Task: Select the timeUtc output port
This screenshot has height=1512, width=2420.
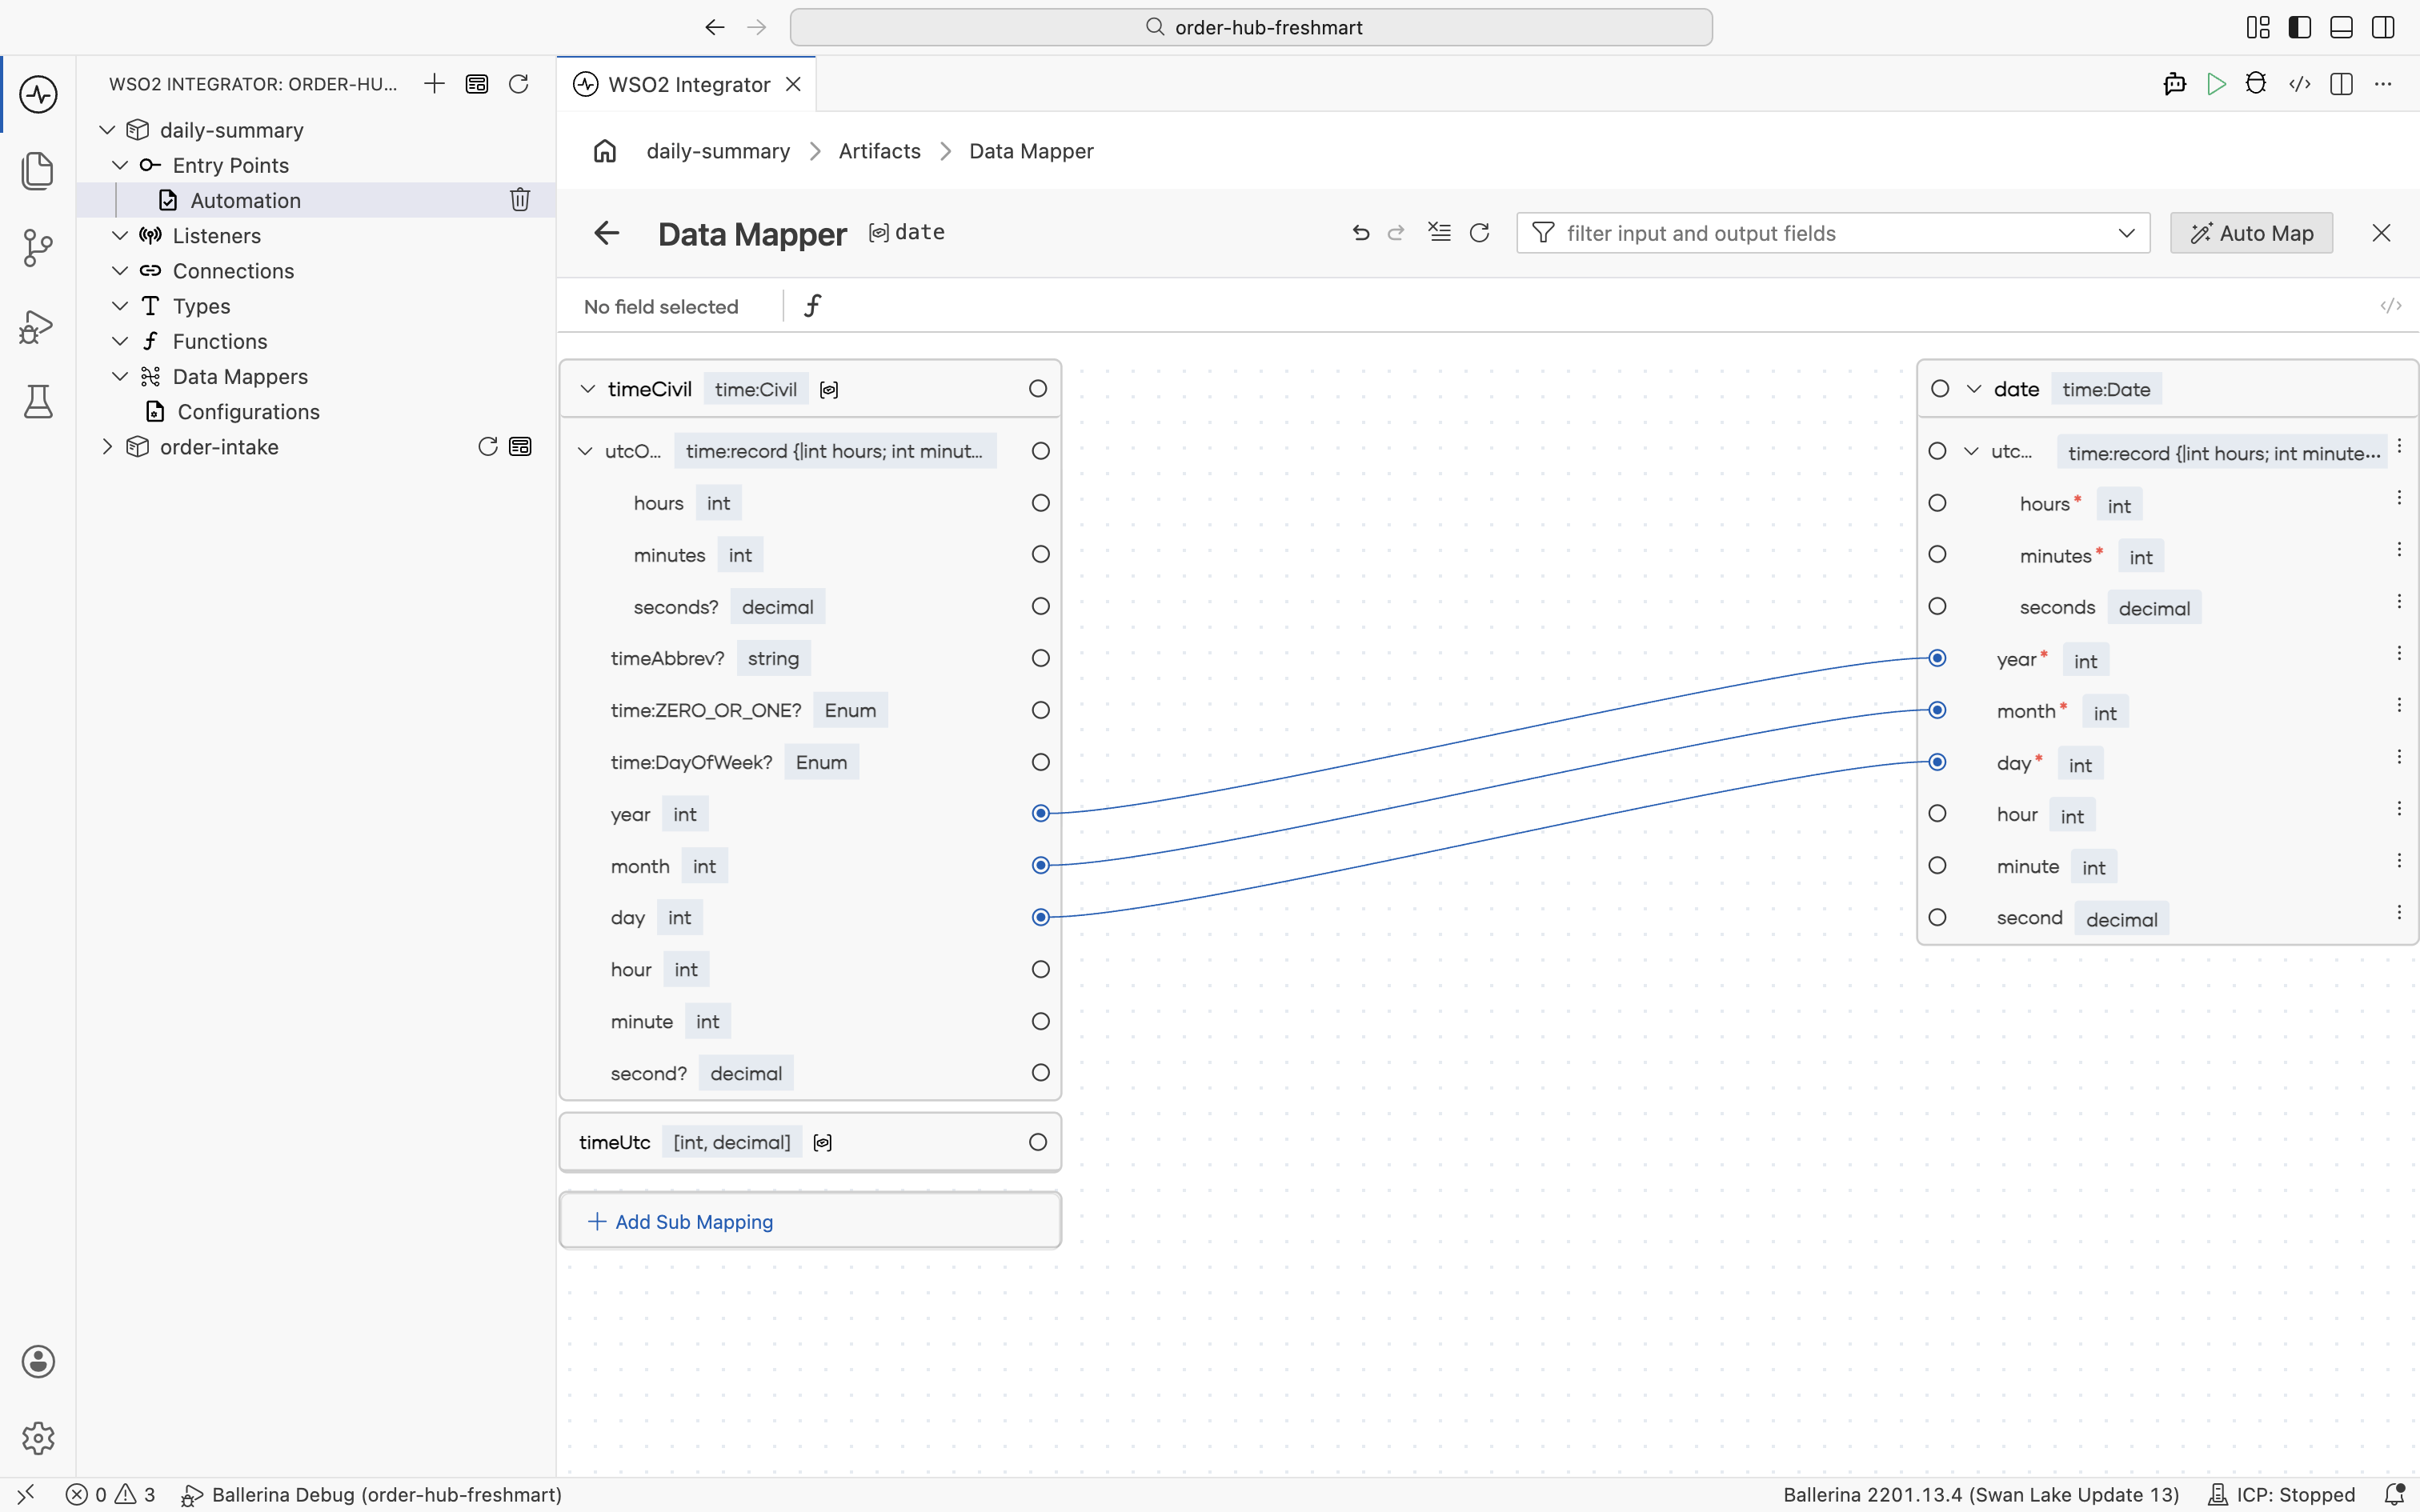Action: click(1038, 1142)
